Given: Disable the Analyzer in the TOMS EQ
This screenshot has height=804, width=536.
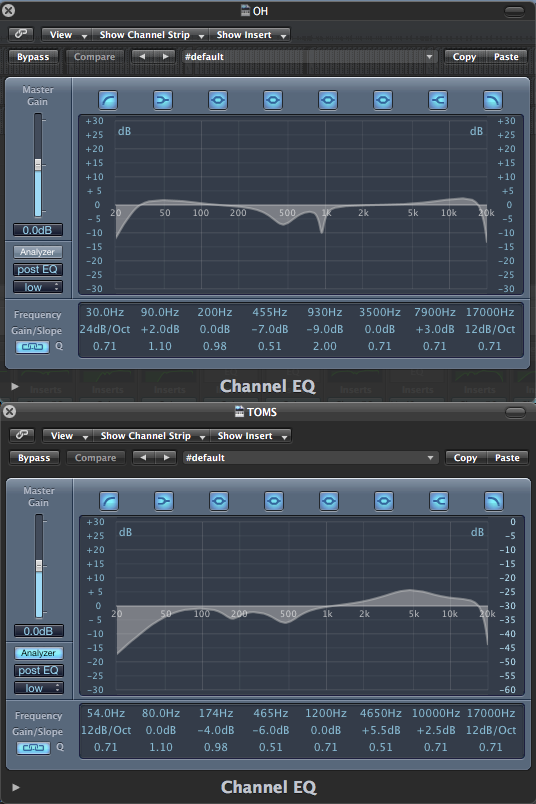Looking at the screenshot, I should tap(38, 653).
